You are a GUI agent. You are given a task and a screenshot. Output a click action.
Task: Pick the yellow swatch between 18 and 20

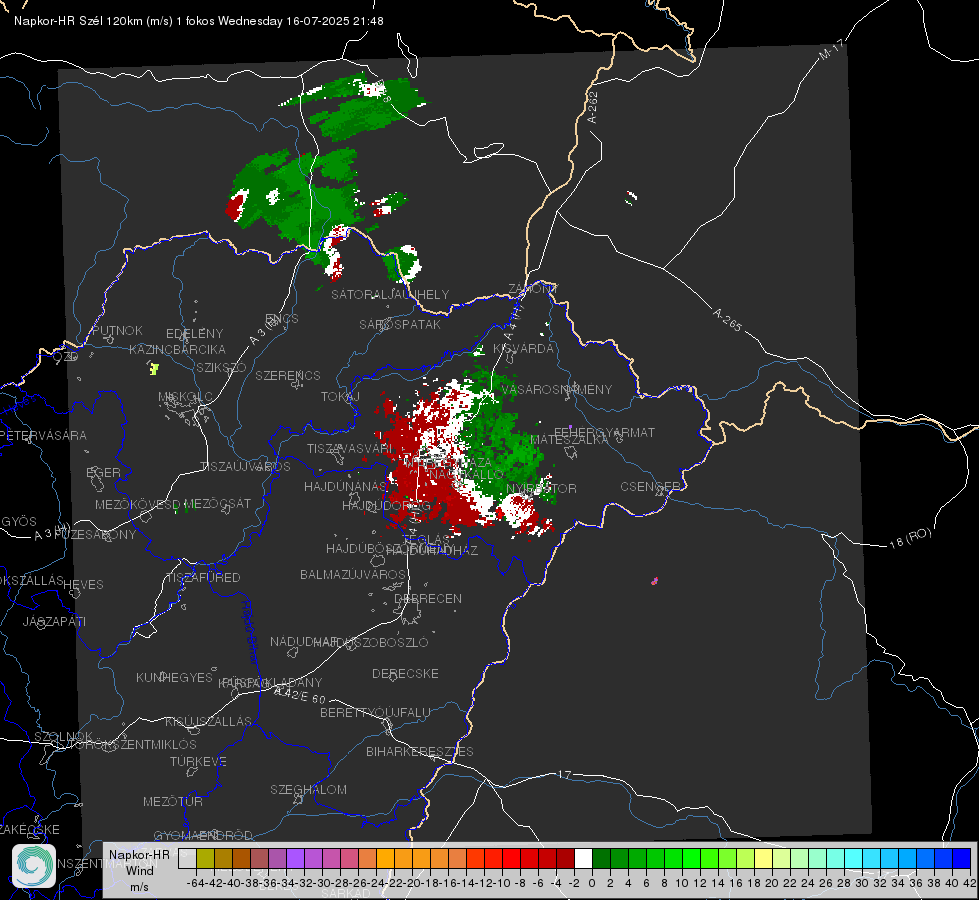point(764,858)
